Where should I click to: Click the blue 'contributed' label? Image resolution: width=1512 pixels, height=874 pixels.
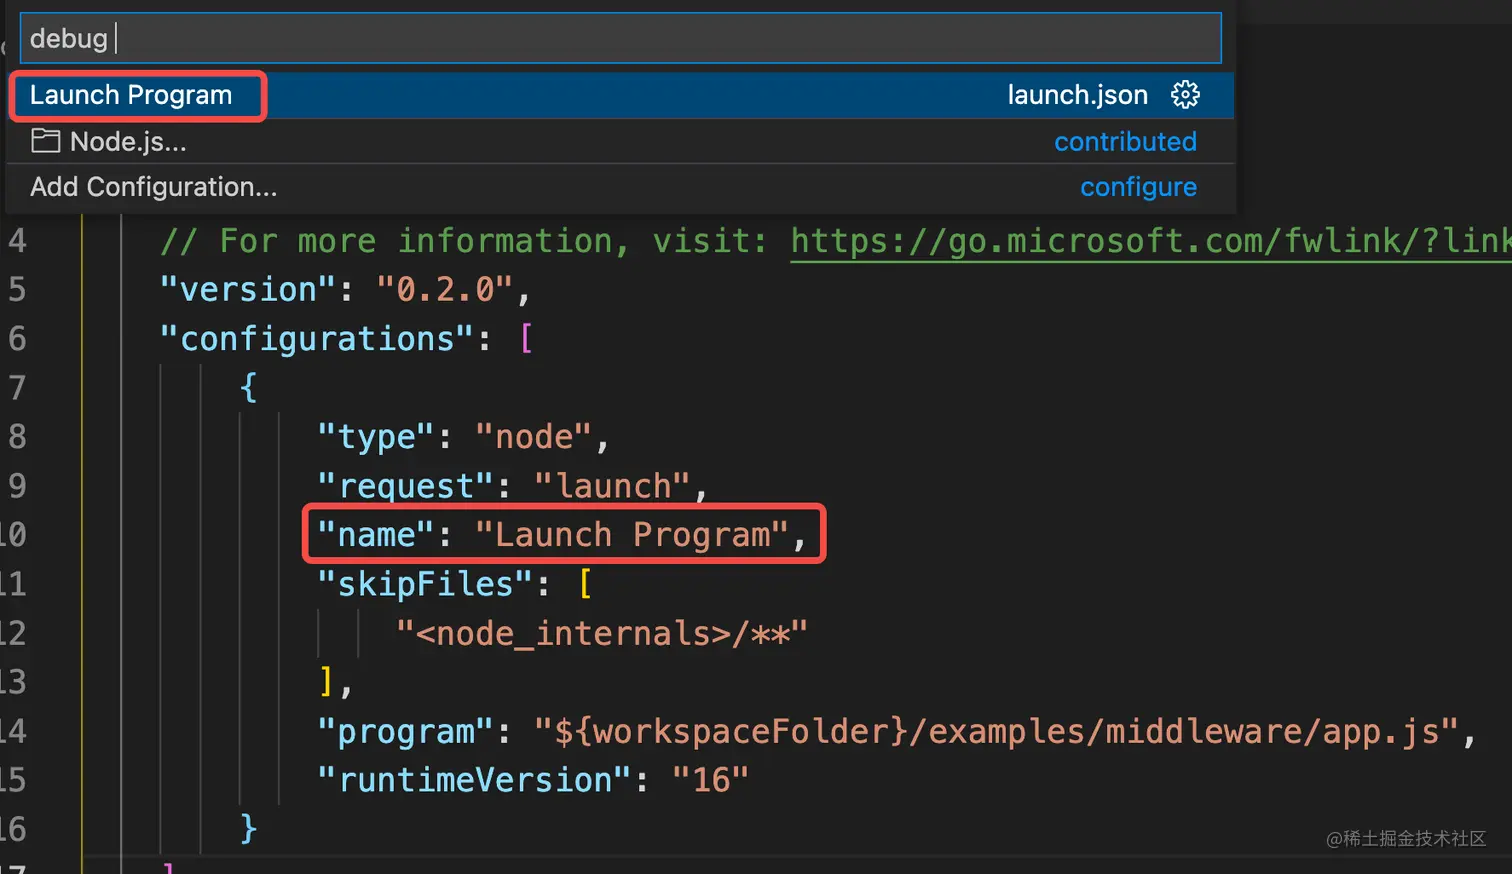1125,142
